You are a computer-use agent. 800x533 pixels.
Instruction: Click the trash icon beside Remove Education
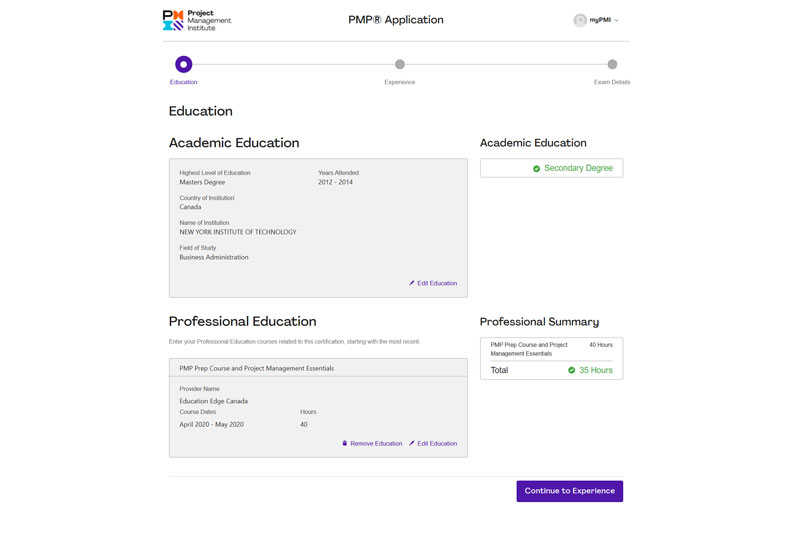[x=345, y=443]
